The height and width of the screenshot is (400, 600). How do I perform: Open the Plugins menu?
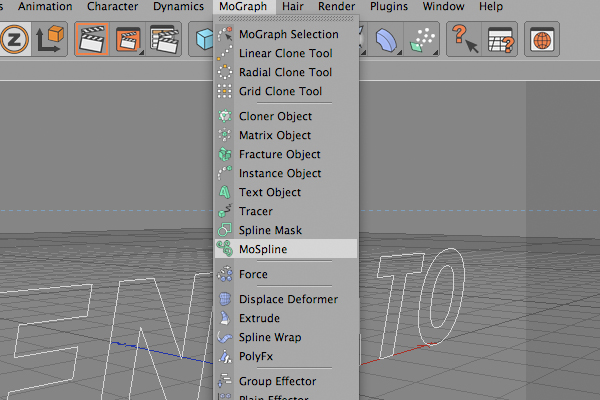pos(389,7)
